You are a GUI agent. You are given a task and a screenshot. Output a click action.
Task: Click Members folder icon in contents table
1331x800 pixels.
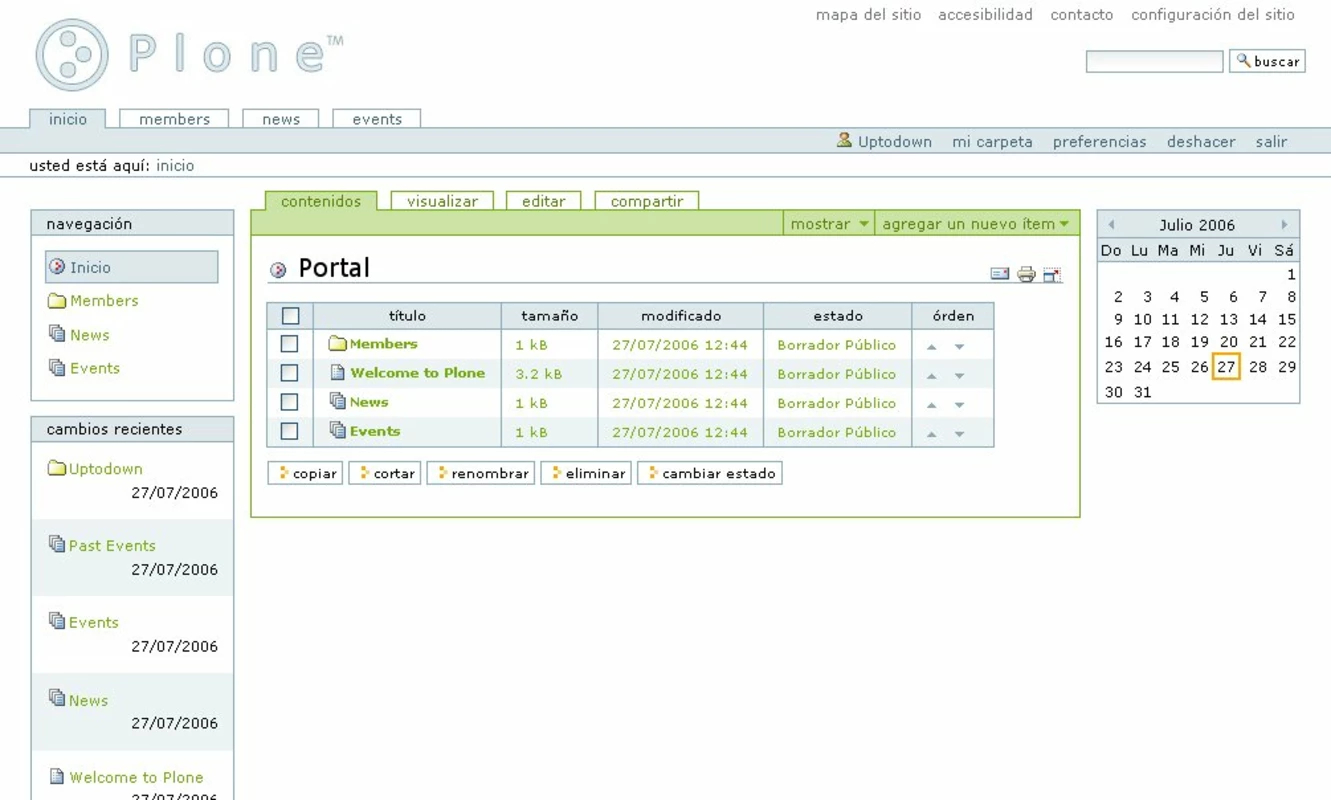click(337, 344)
